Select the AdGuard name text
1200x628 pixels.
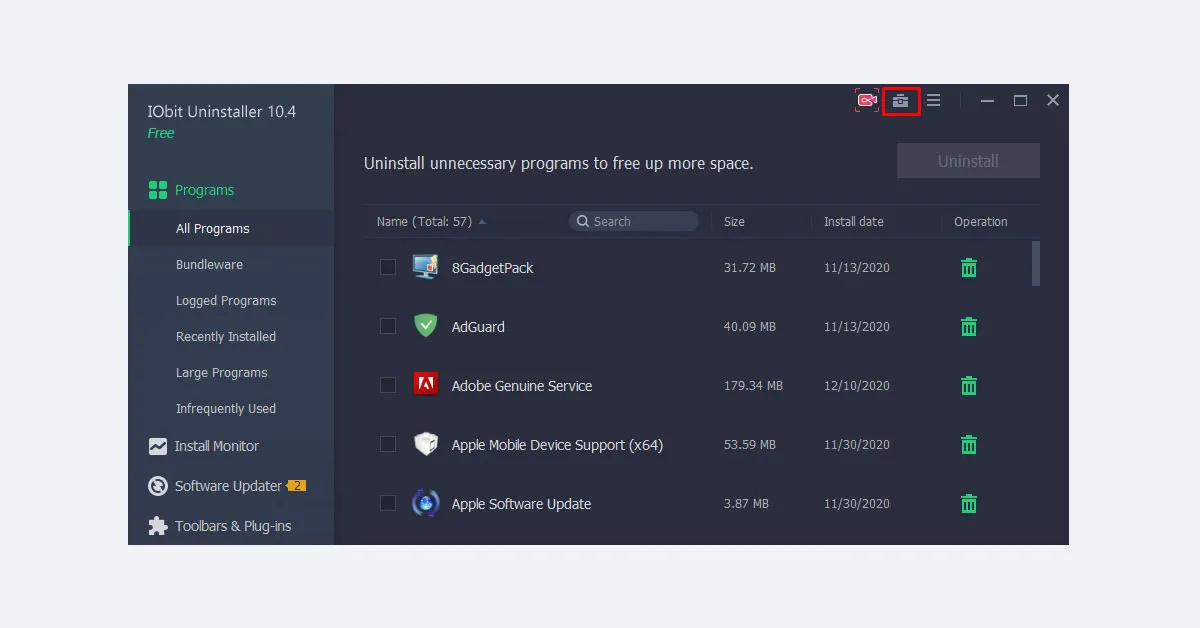pyautogui.click(x=478, y=327)
